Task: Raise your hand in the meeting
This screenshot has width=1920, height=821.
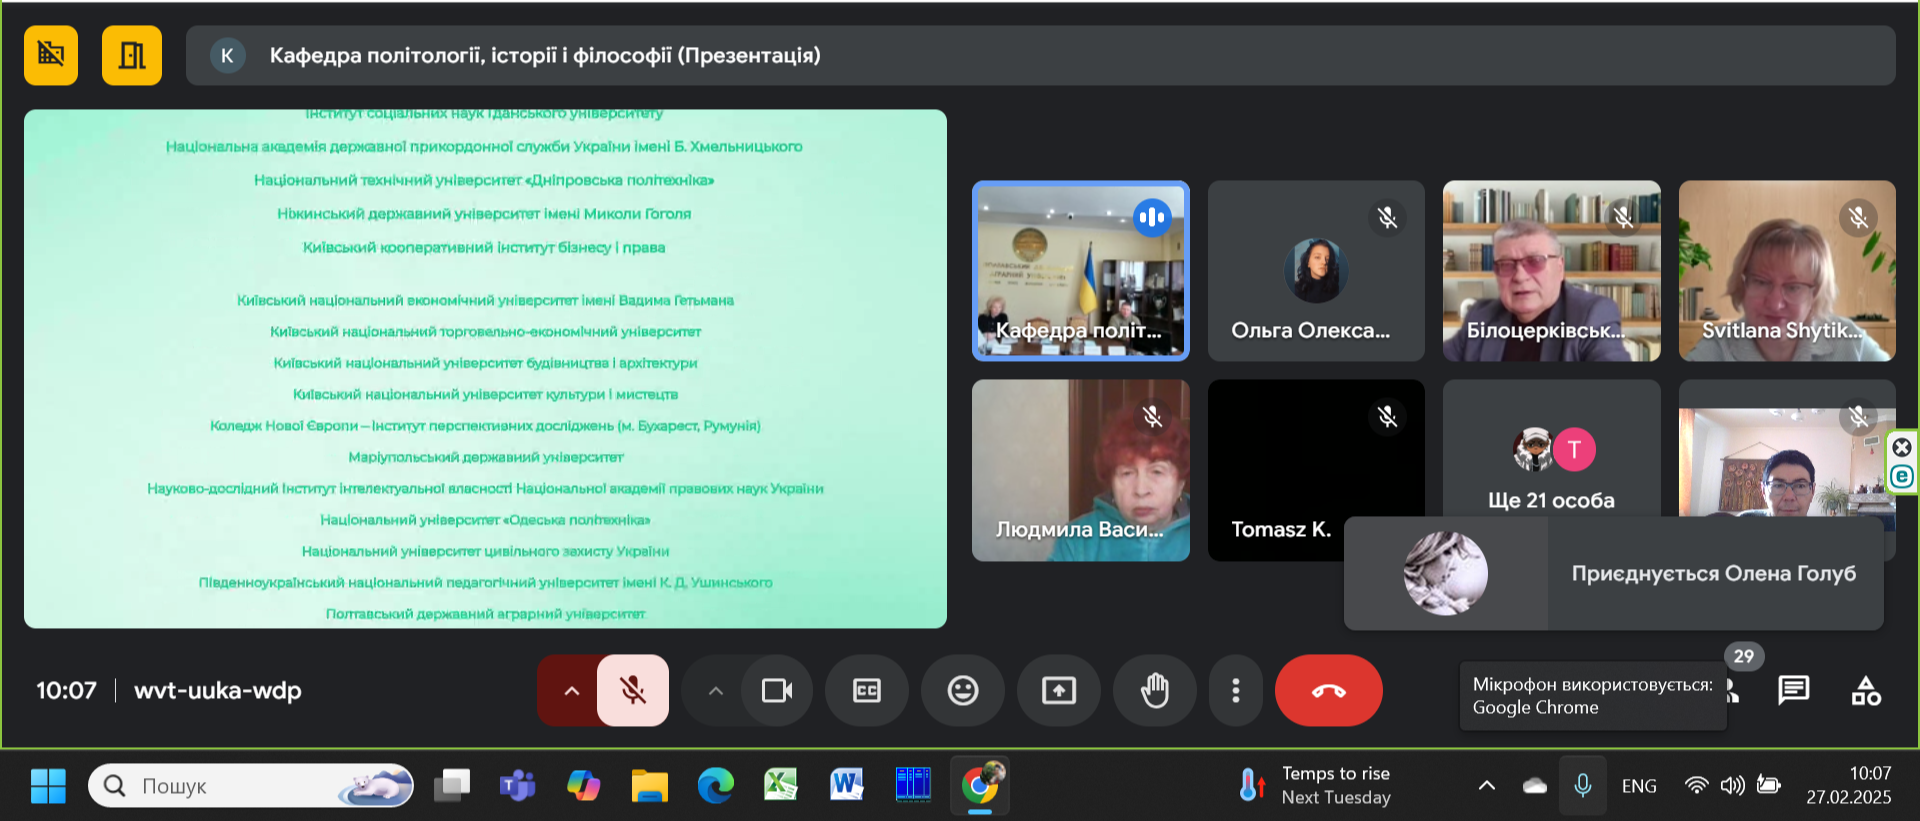Action: [x=1154, y=690]
